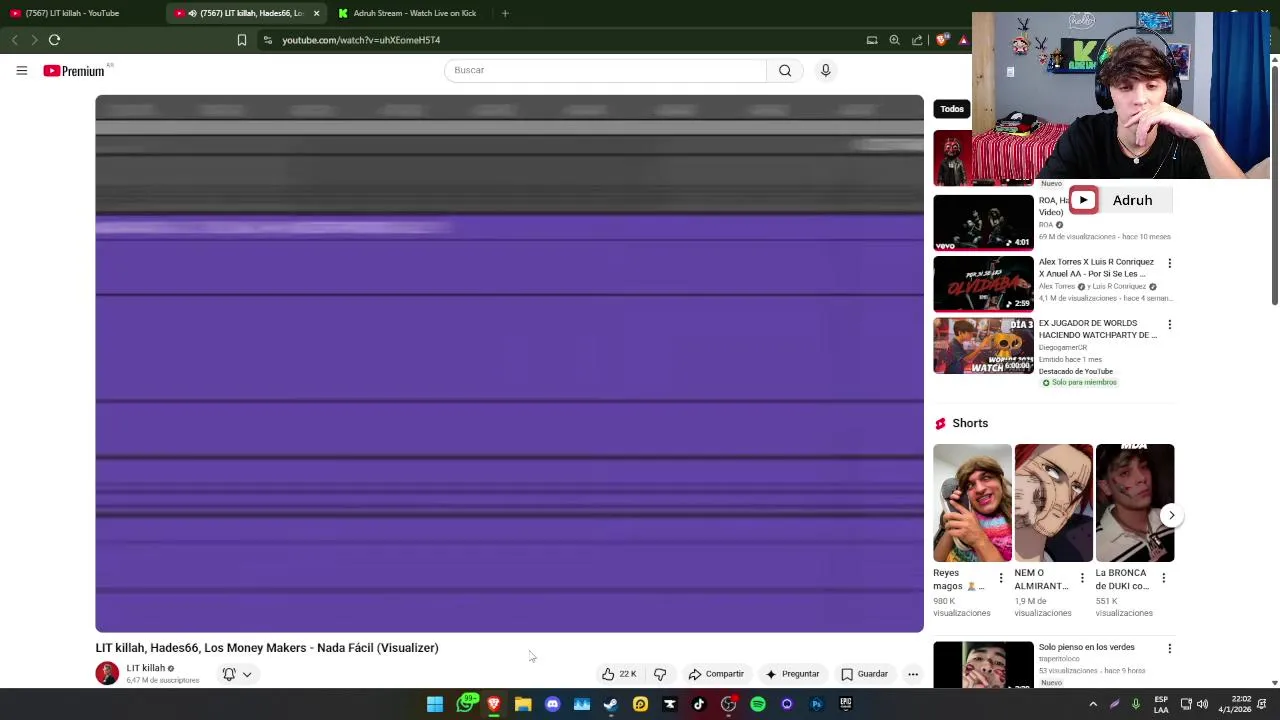Open Alex Torres X Luis R Conriquez title
The image size is (1280, 720).
[1096, 268]
